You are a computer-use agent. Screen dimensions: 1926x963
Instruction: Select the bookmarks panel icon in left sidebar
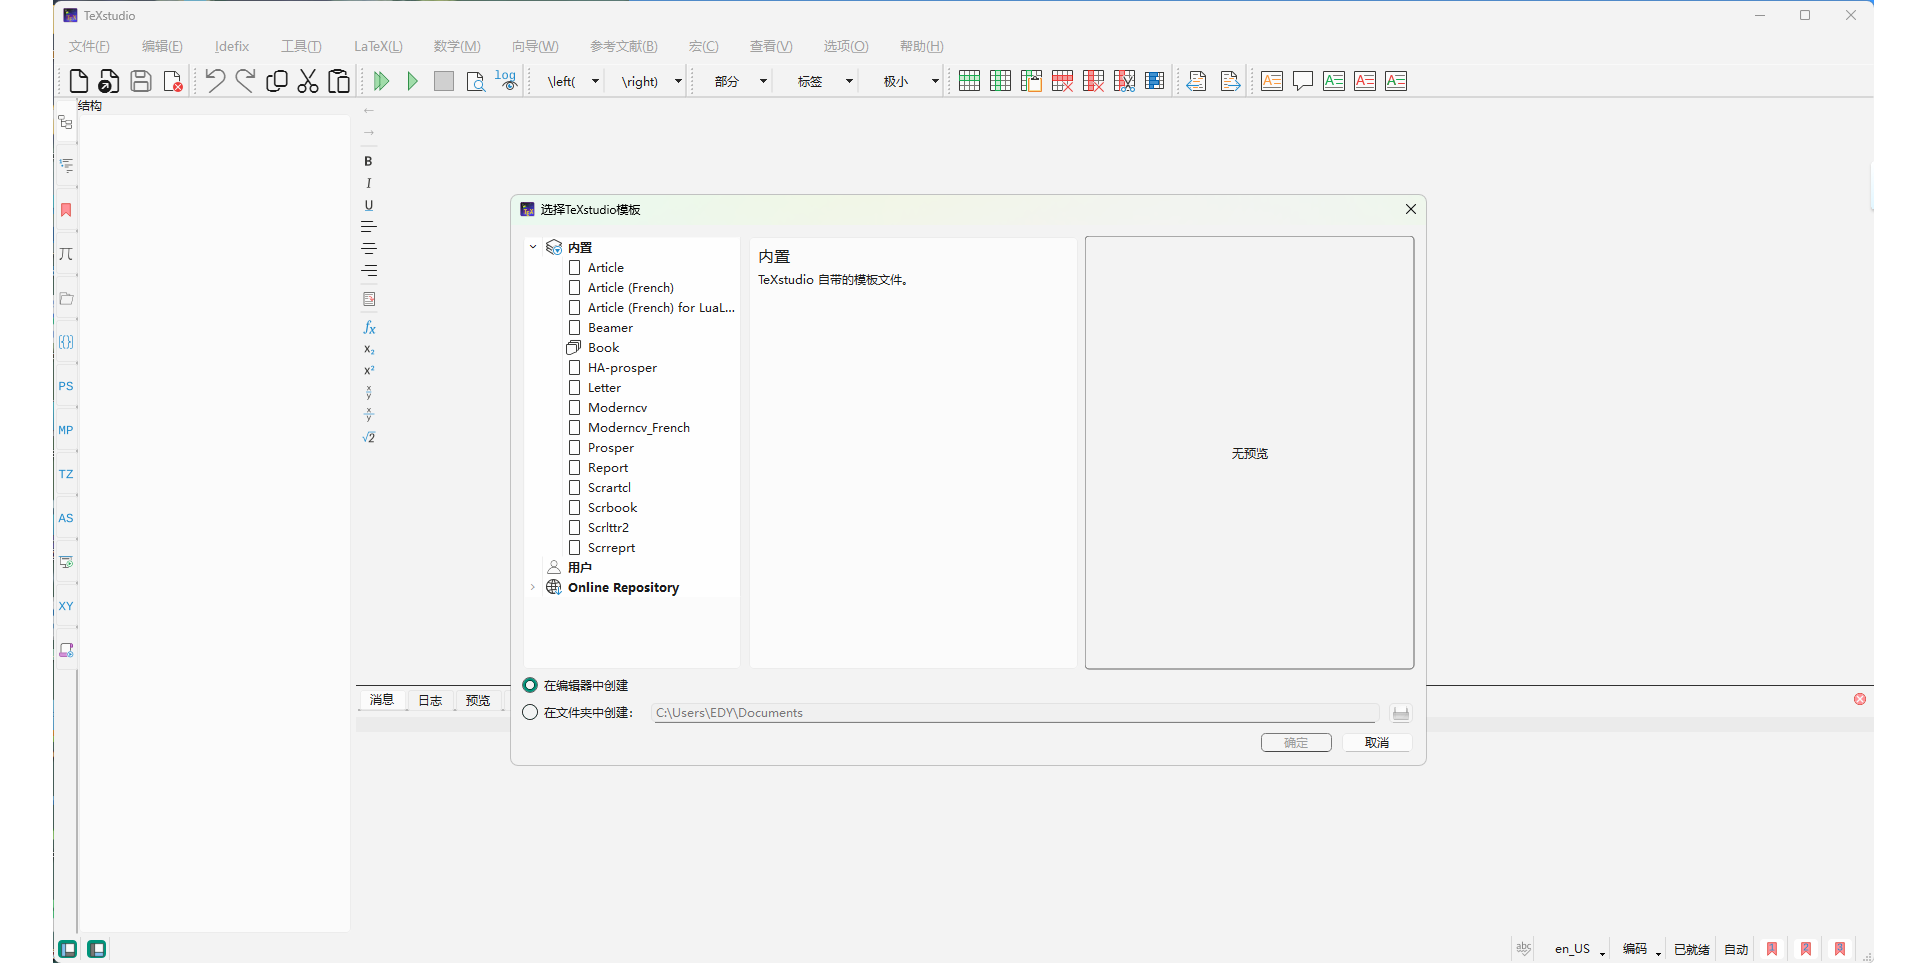66,210
